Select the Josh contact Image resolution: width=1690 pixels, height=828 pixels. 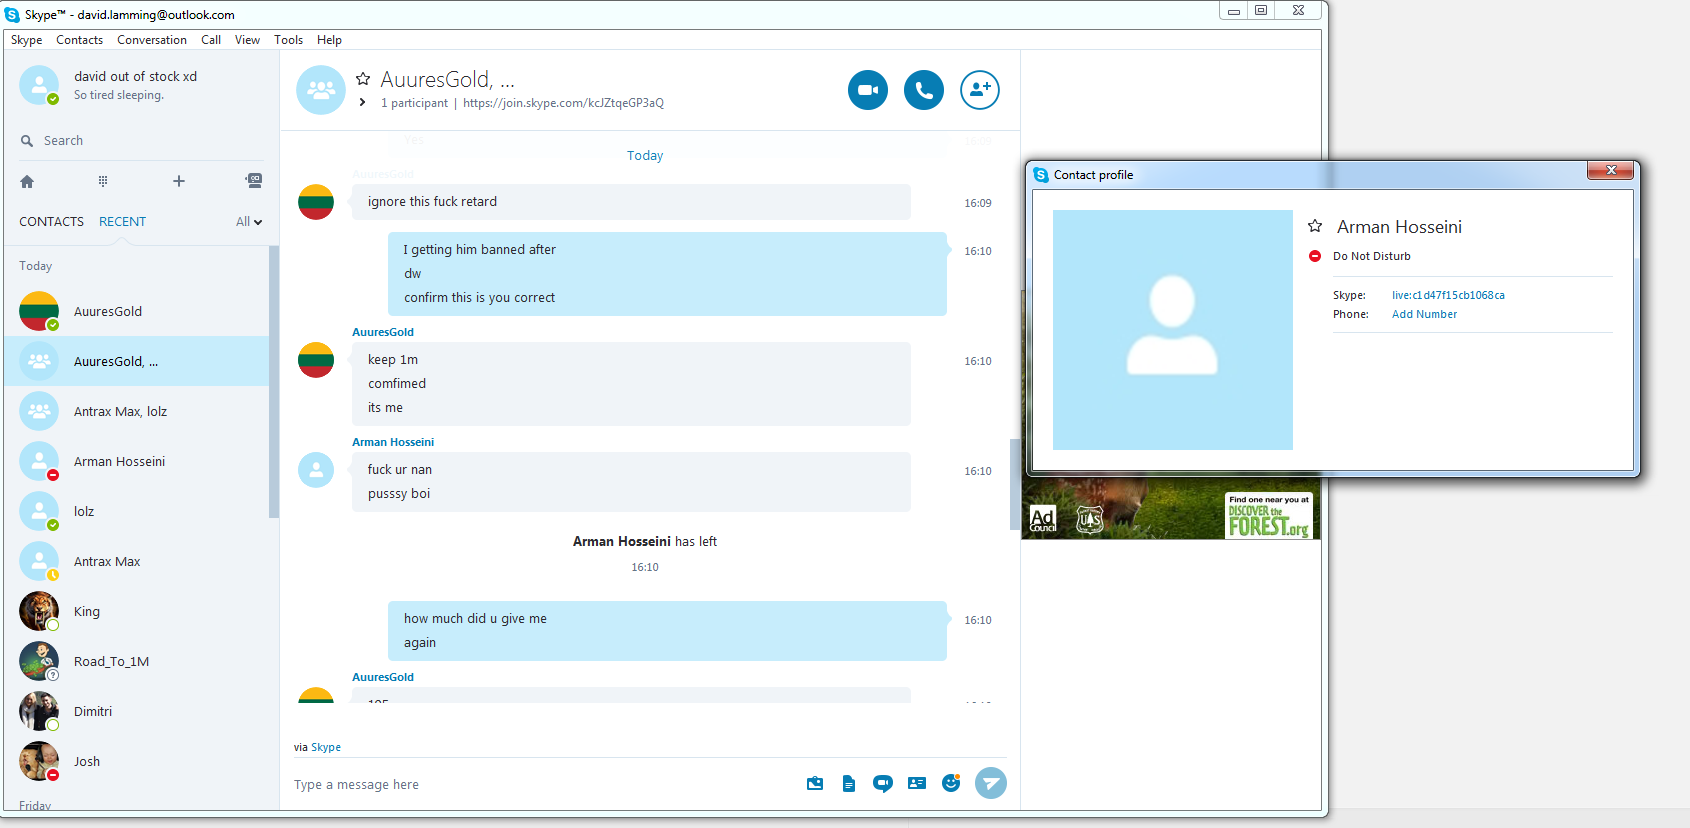pos(137,761)
